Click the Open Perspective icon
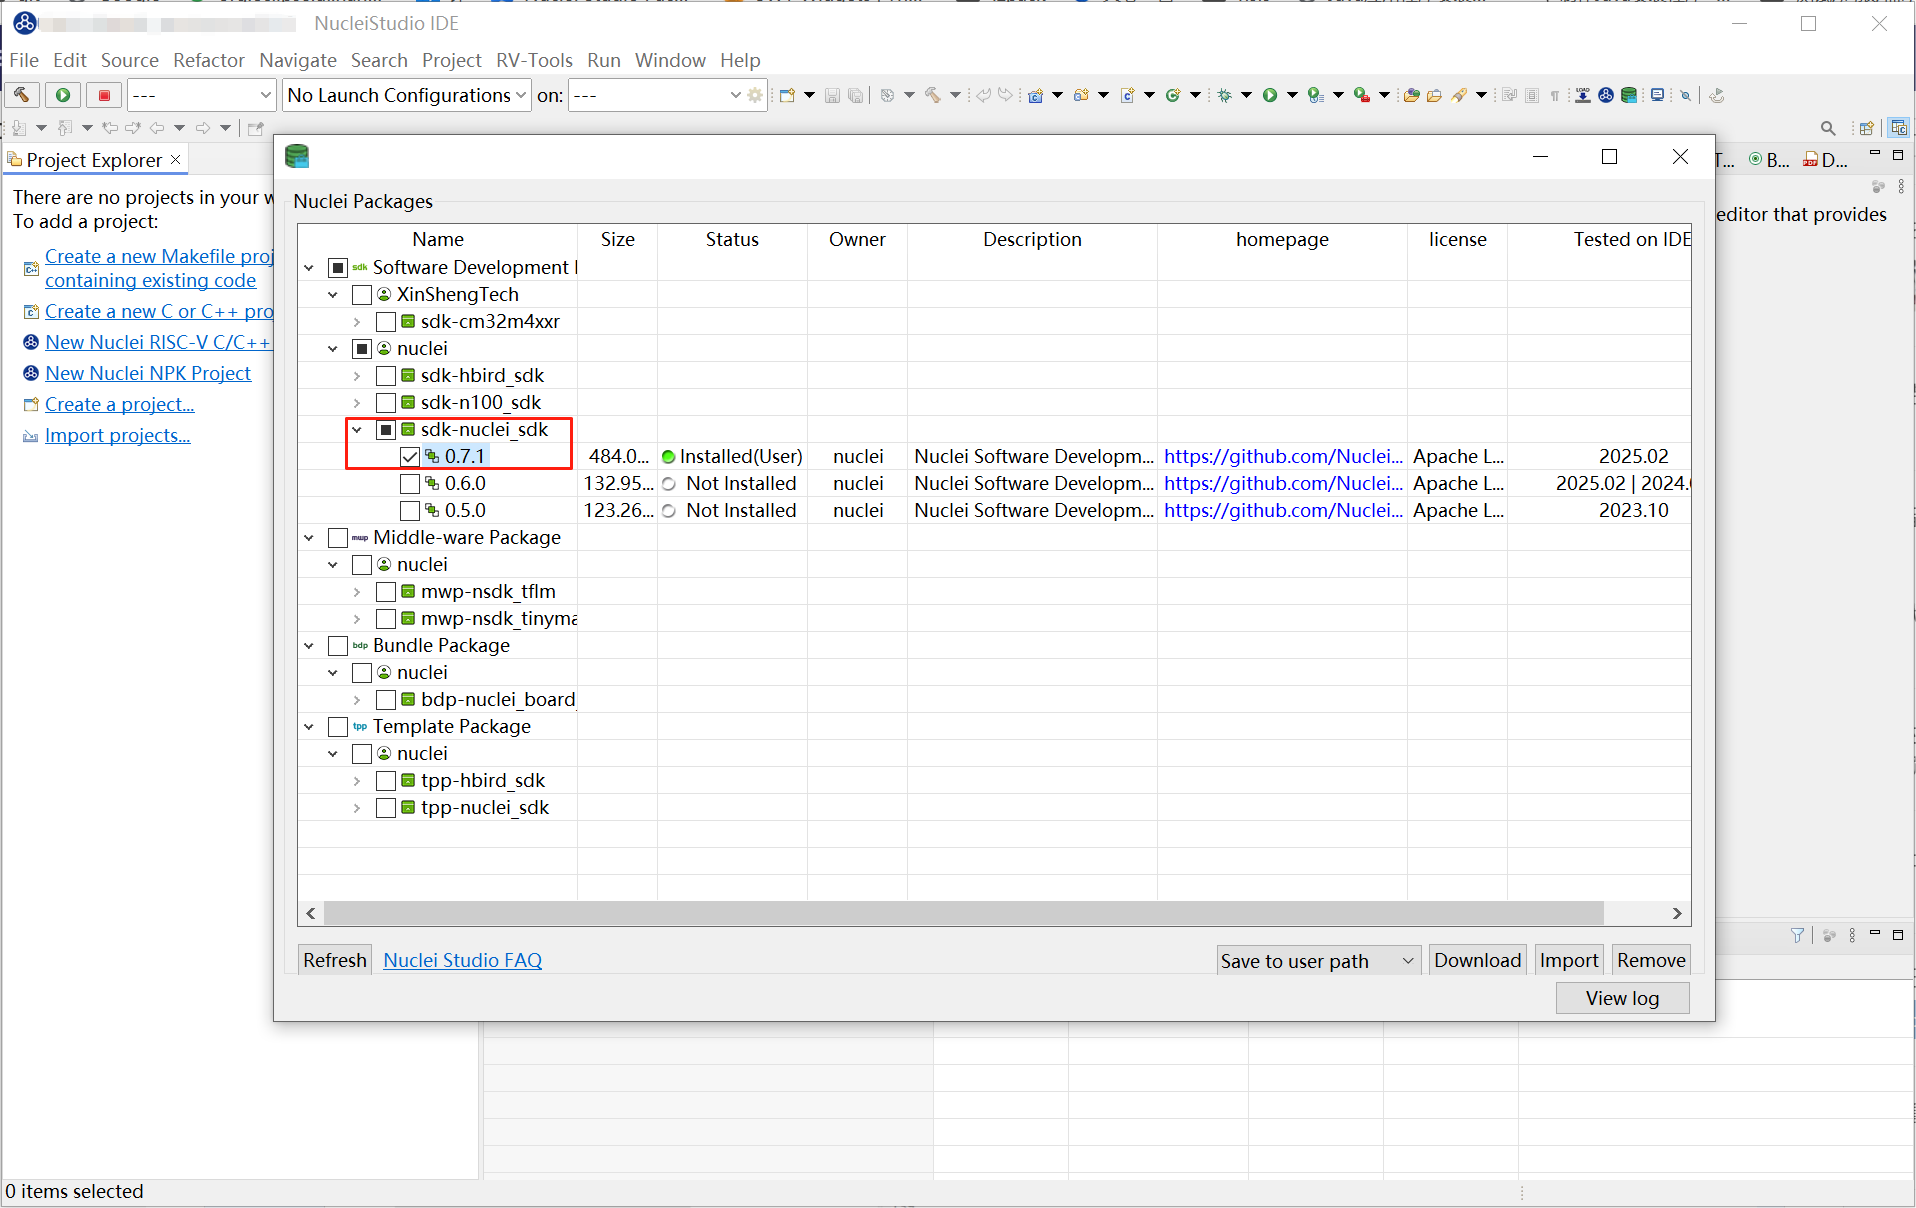This screenshot has height=1208, width=1916. (x=1866, y=128)
